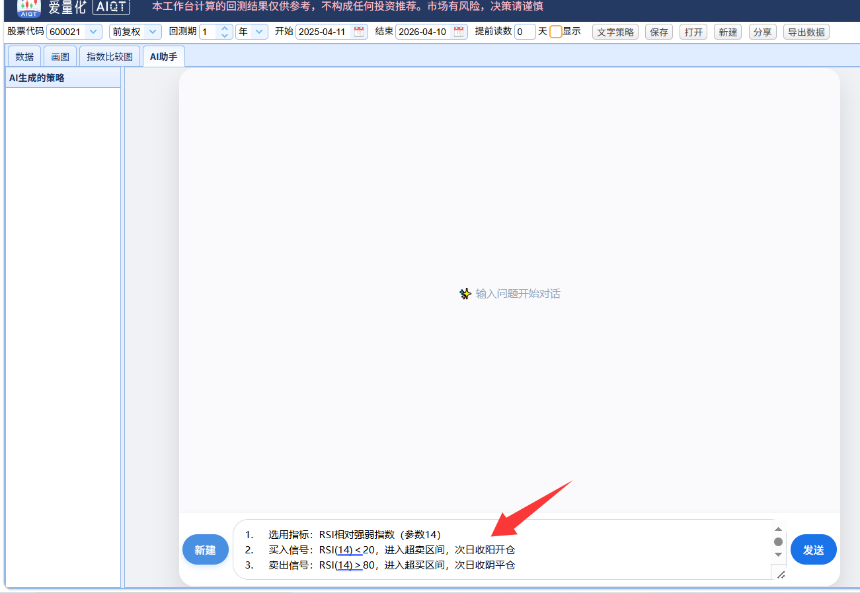Image resolution: width=860 pixels, height=593 pixels.
Task: Click the 分享 button
Action: [762, 32]
